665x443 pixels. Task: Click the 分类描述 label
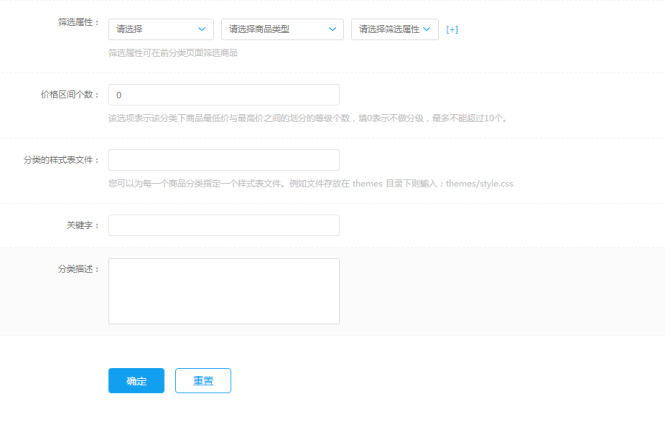[78, 269]
